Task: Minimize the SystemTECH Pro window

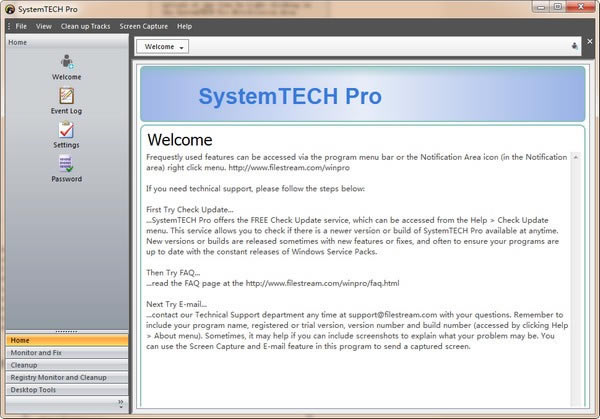Action: [x=541, y=7]
